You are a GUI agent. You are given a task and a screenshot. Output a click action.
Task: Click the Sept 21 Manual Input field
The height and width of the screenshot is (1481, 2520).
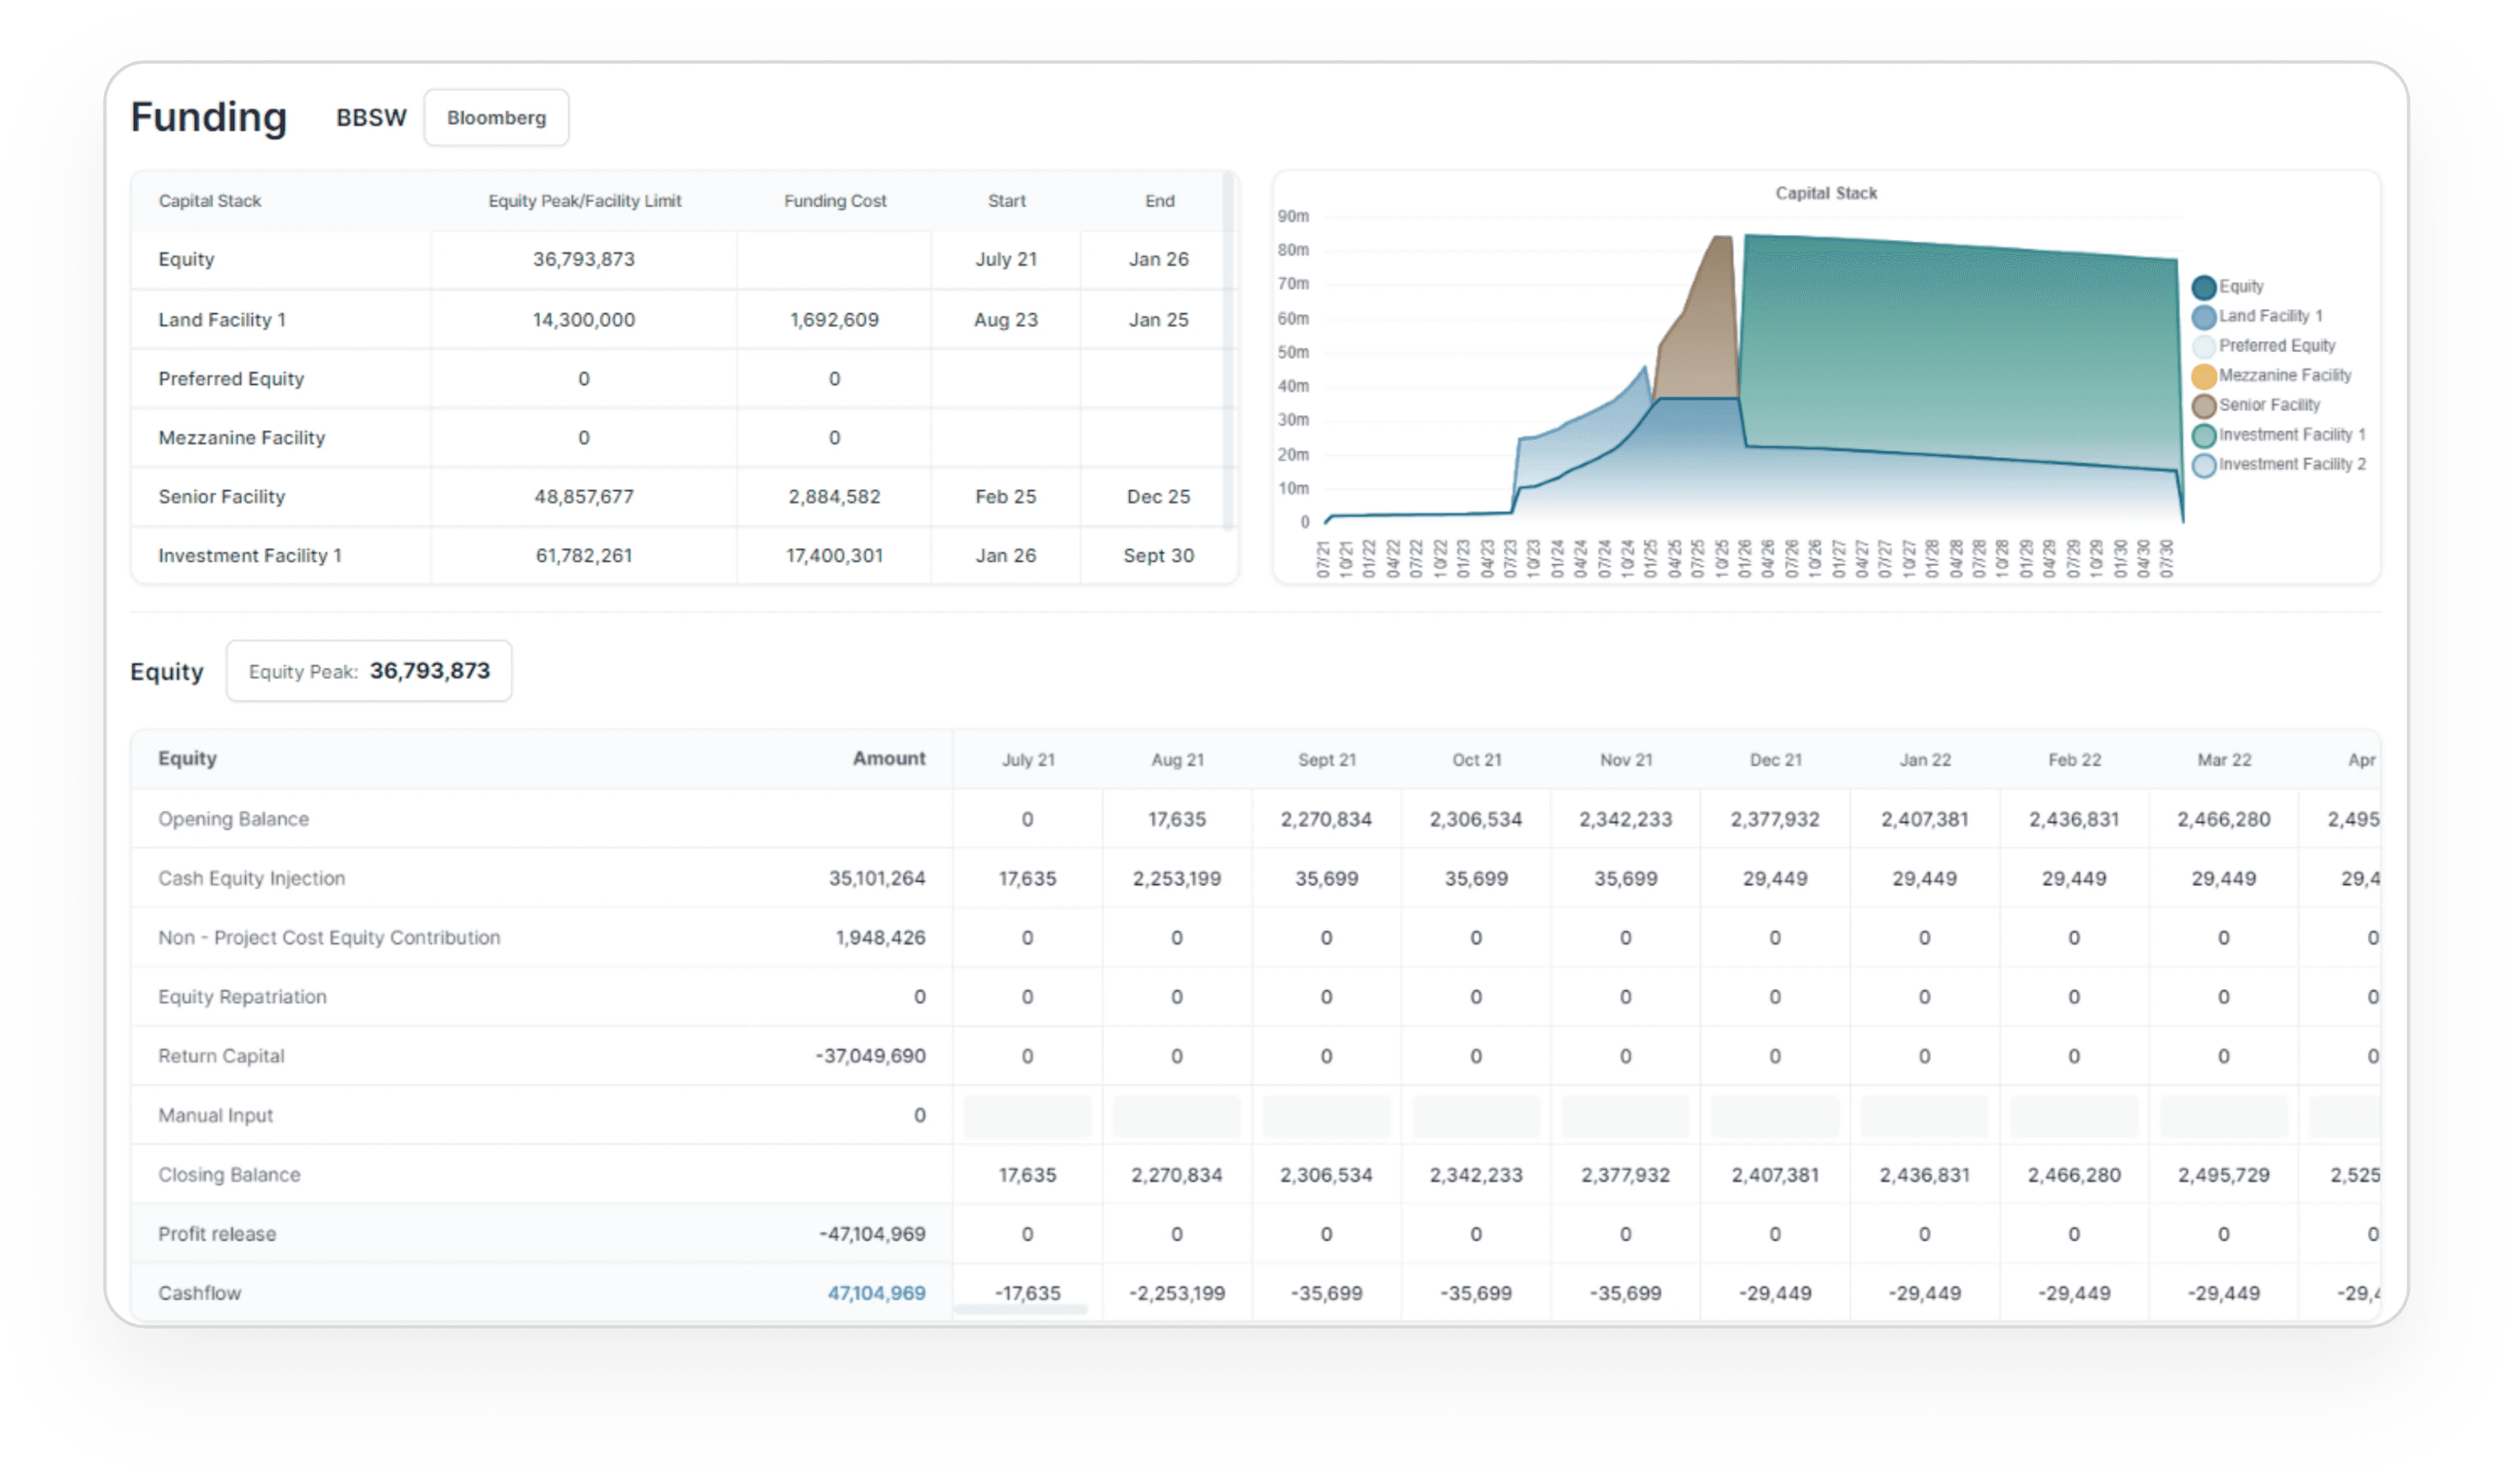[1327, 1116]
